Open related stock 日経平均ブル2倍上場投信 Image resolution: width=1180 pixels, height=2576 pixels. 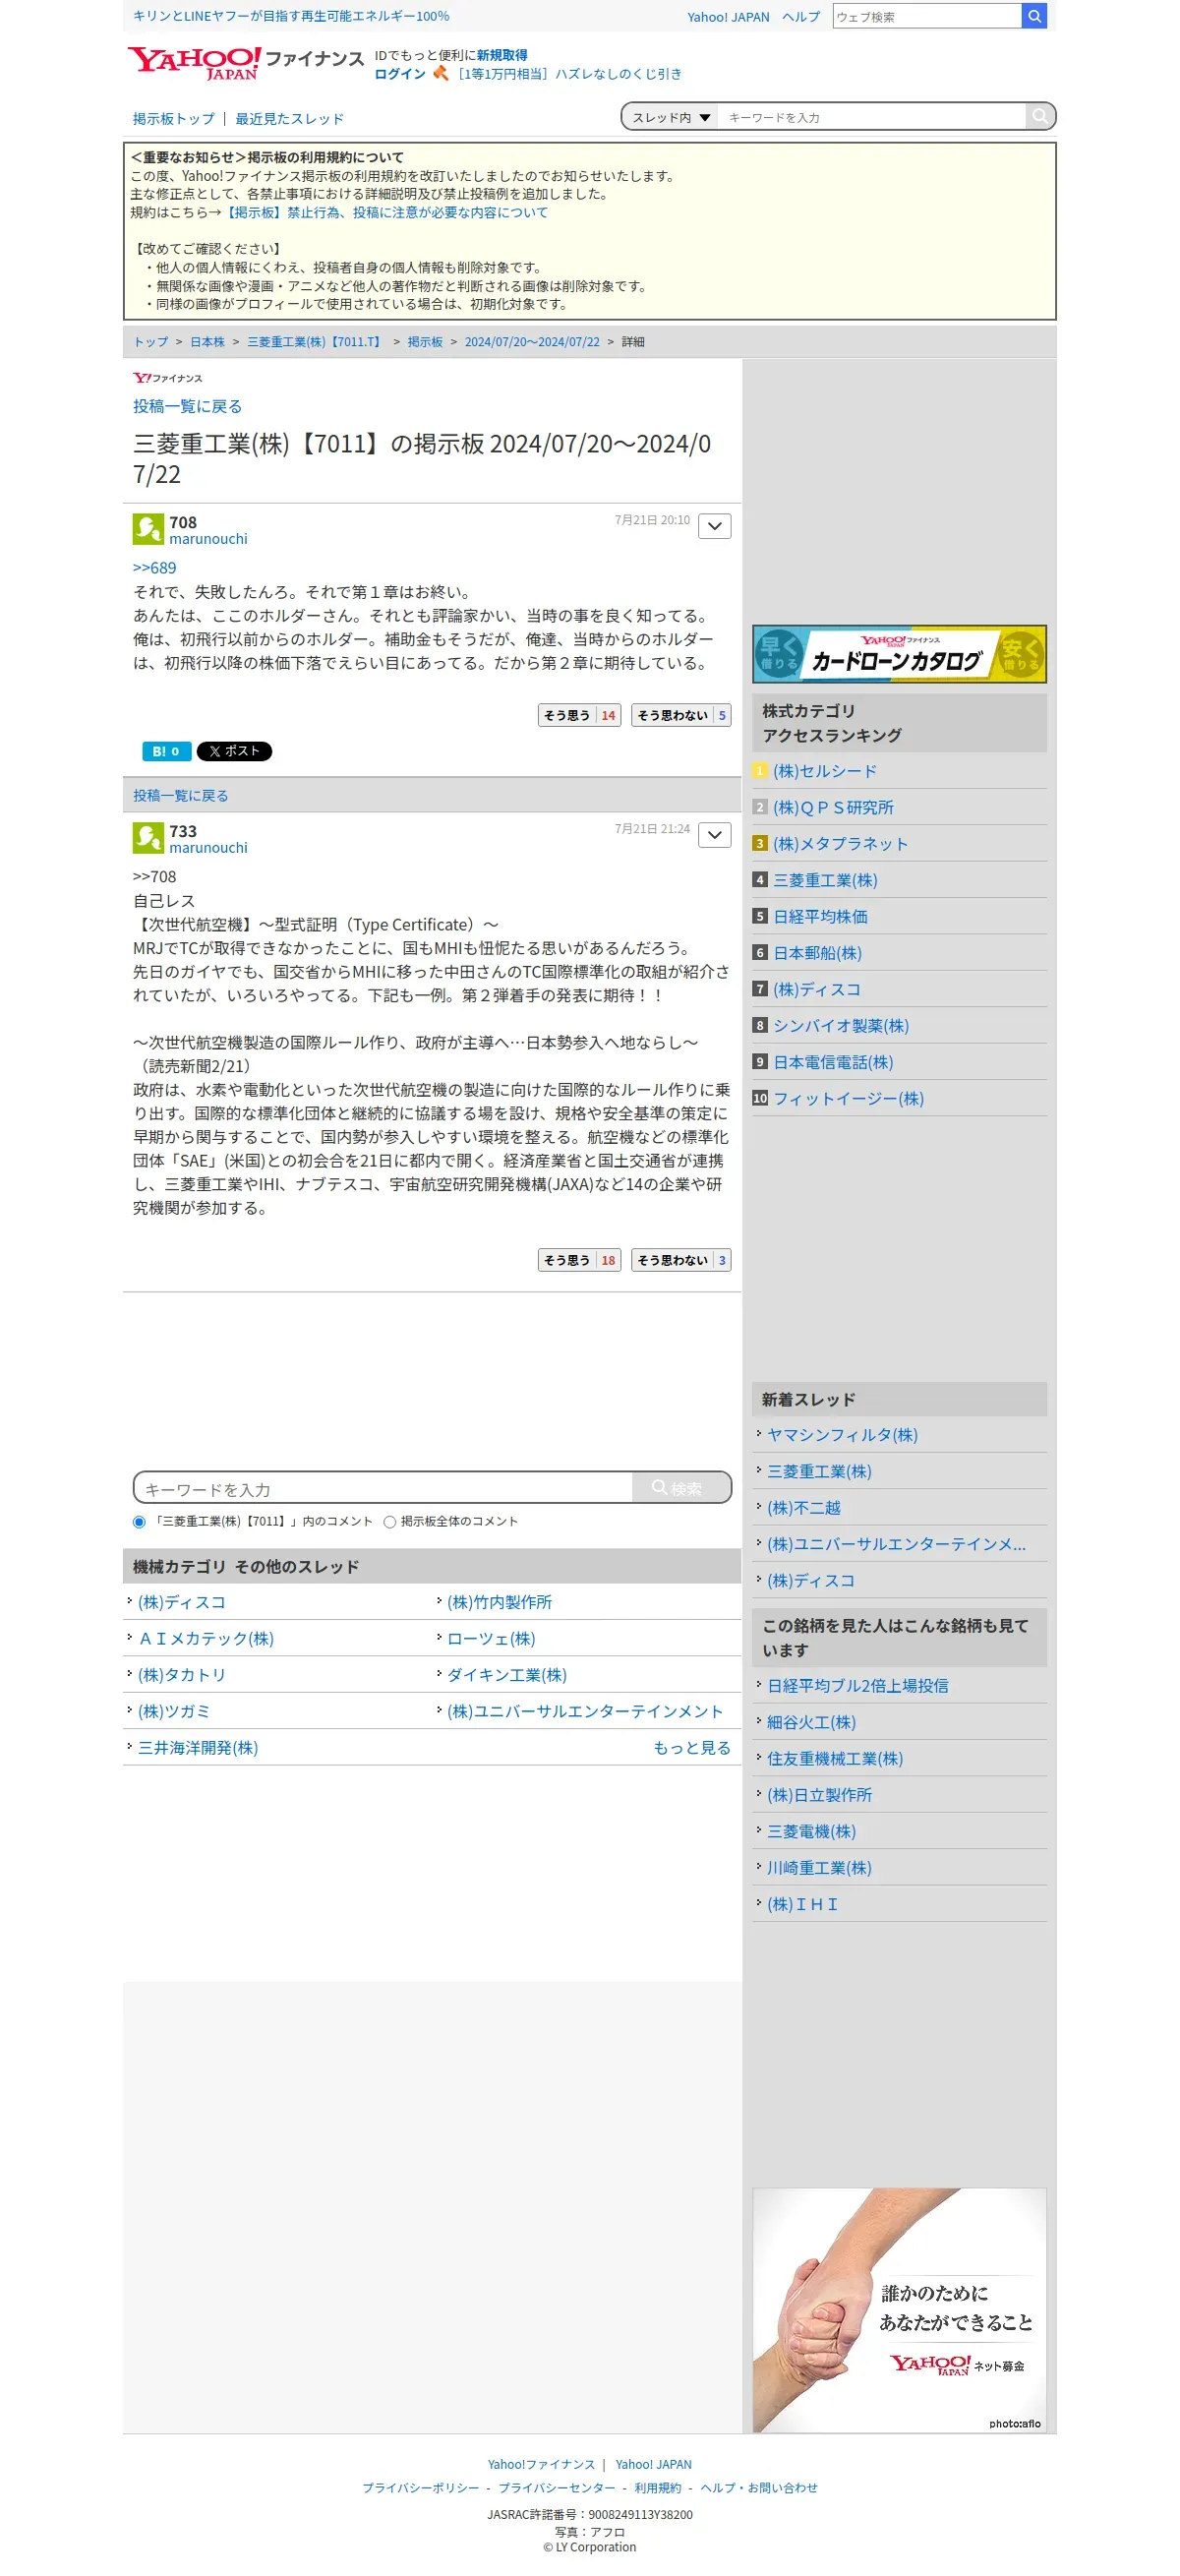pyautogui.click(x=858, y=1686)
